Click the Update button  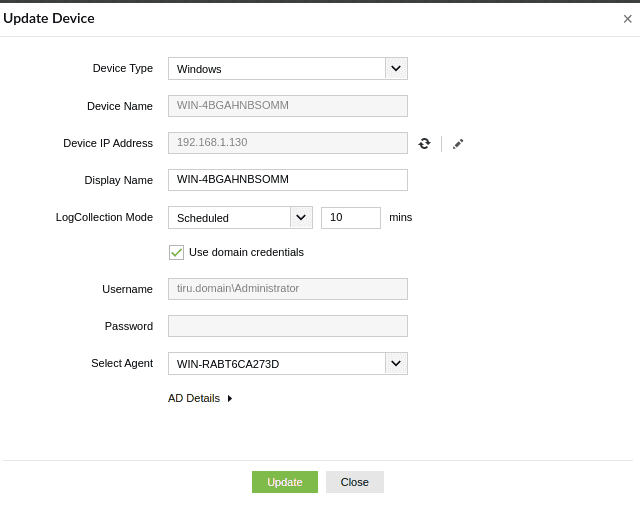[284, 482]
